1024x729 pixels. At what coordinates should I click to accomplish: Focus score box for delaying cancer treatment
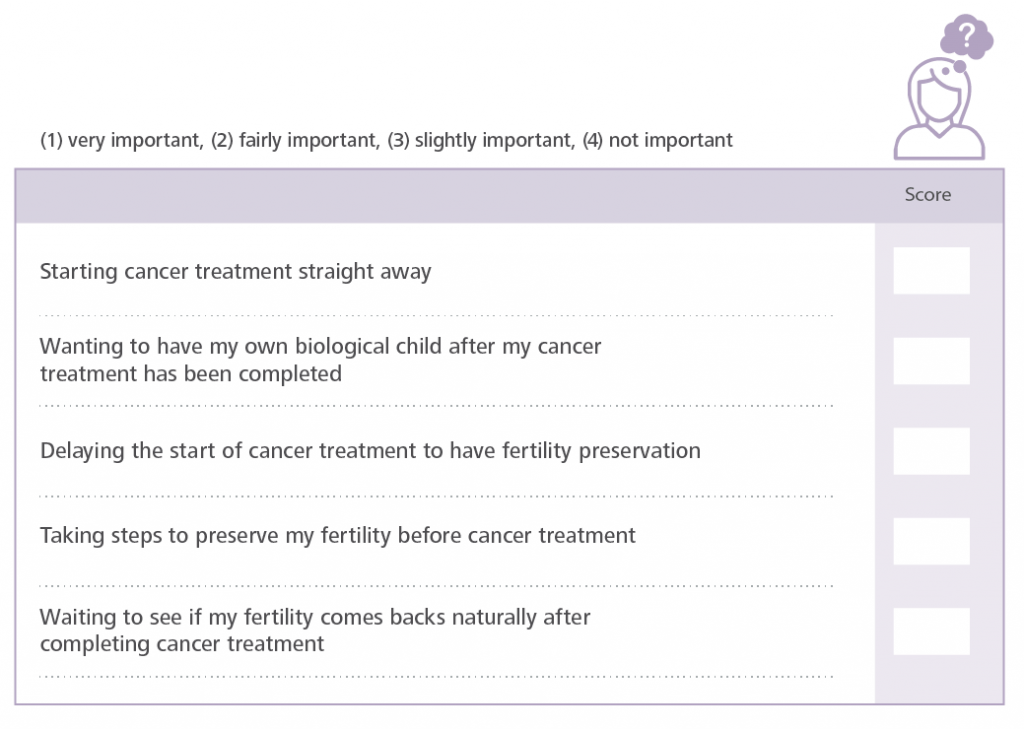(x=931, y=451)
